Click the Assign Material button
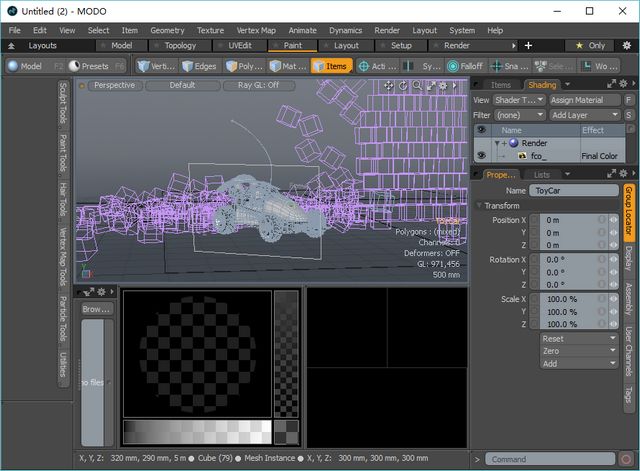640x471 pixels. coord(584,100)
